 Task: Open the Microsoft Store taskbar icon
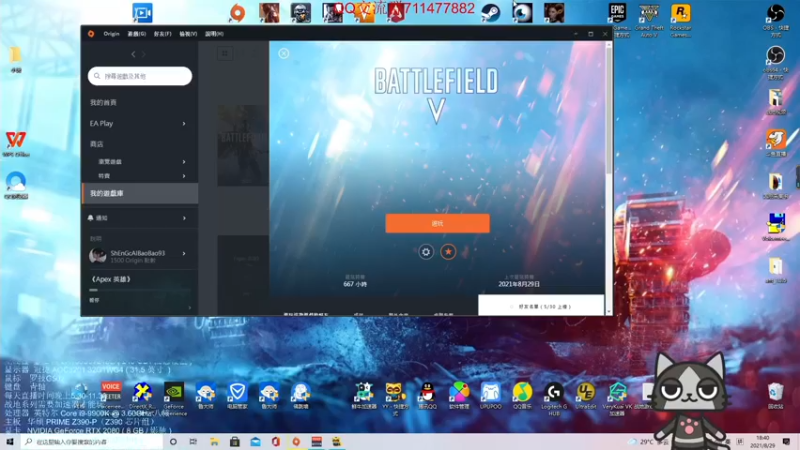(x=235, y=441)
